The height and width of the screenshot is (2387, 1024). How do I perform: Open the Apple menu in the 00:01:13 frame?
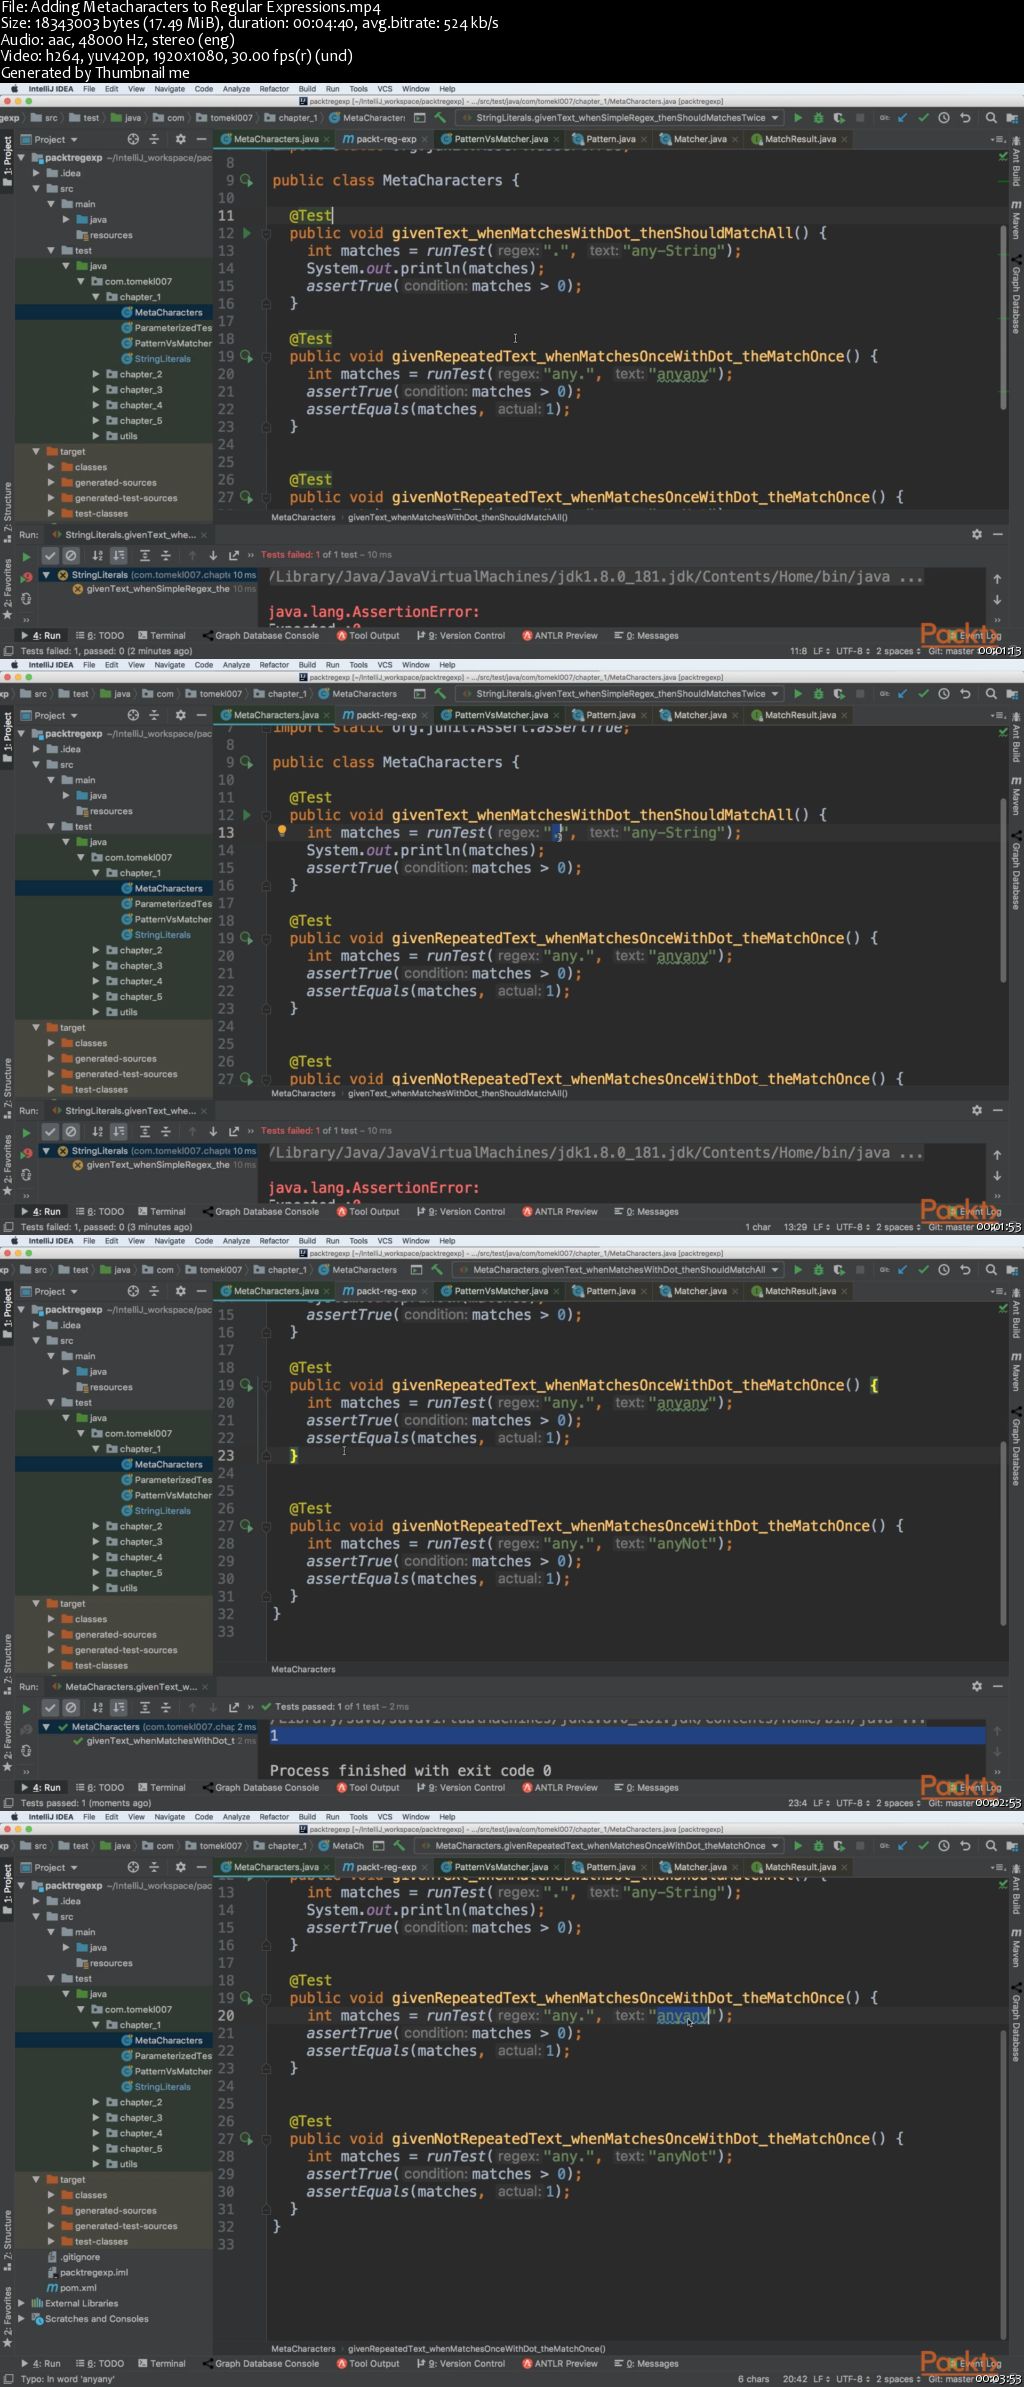(13, 89)
